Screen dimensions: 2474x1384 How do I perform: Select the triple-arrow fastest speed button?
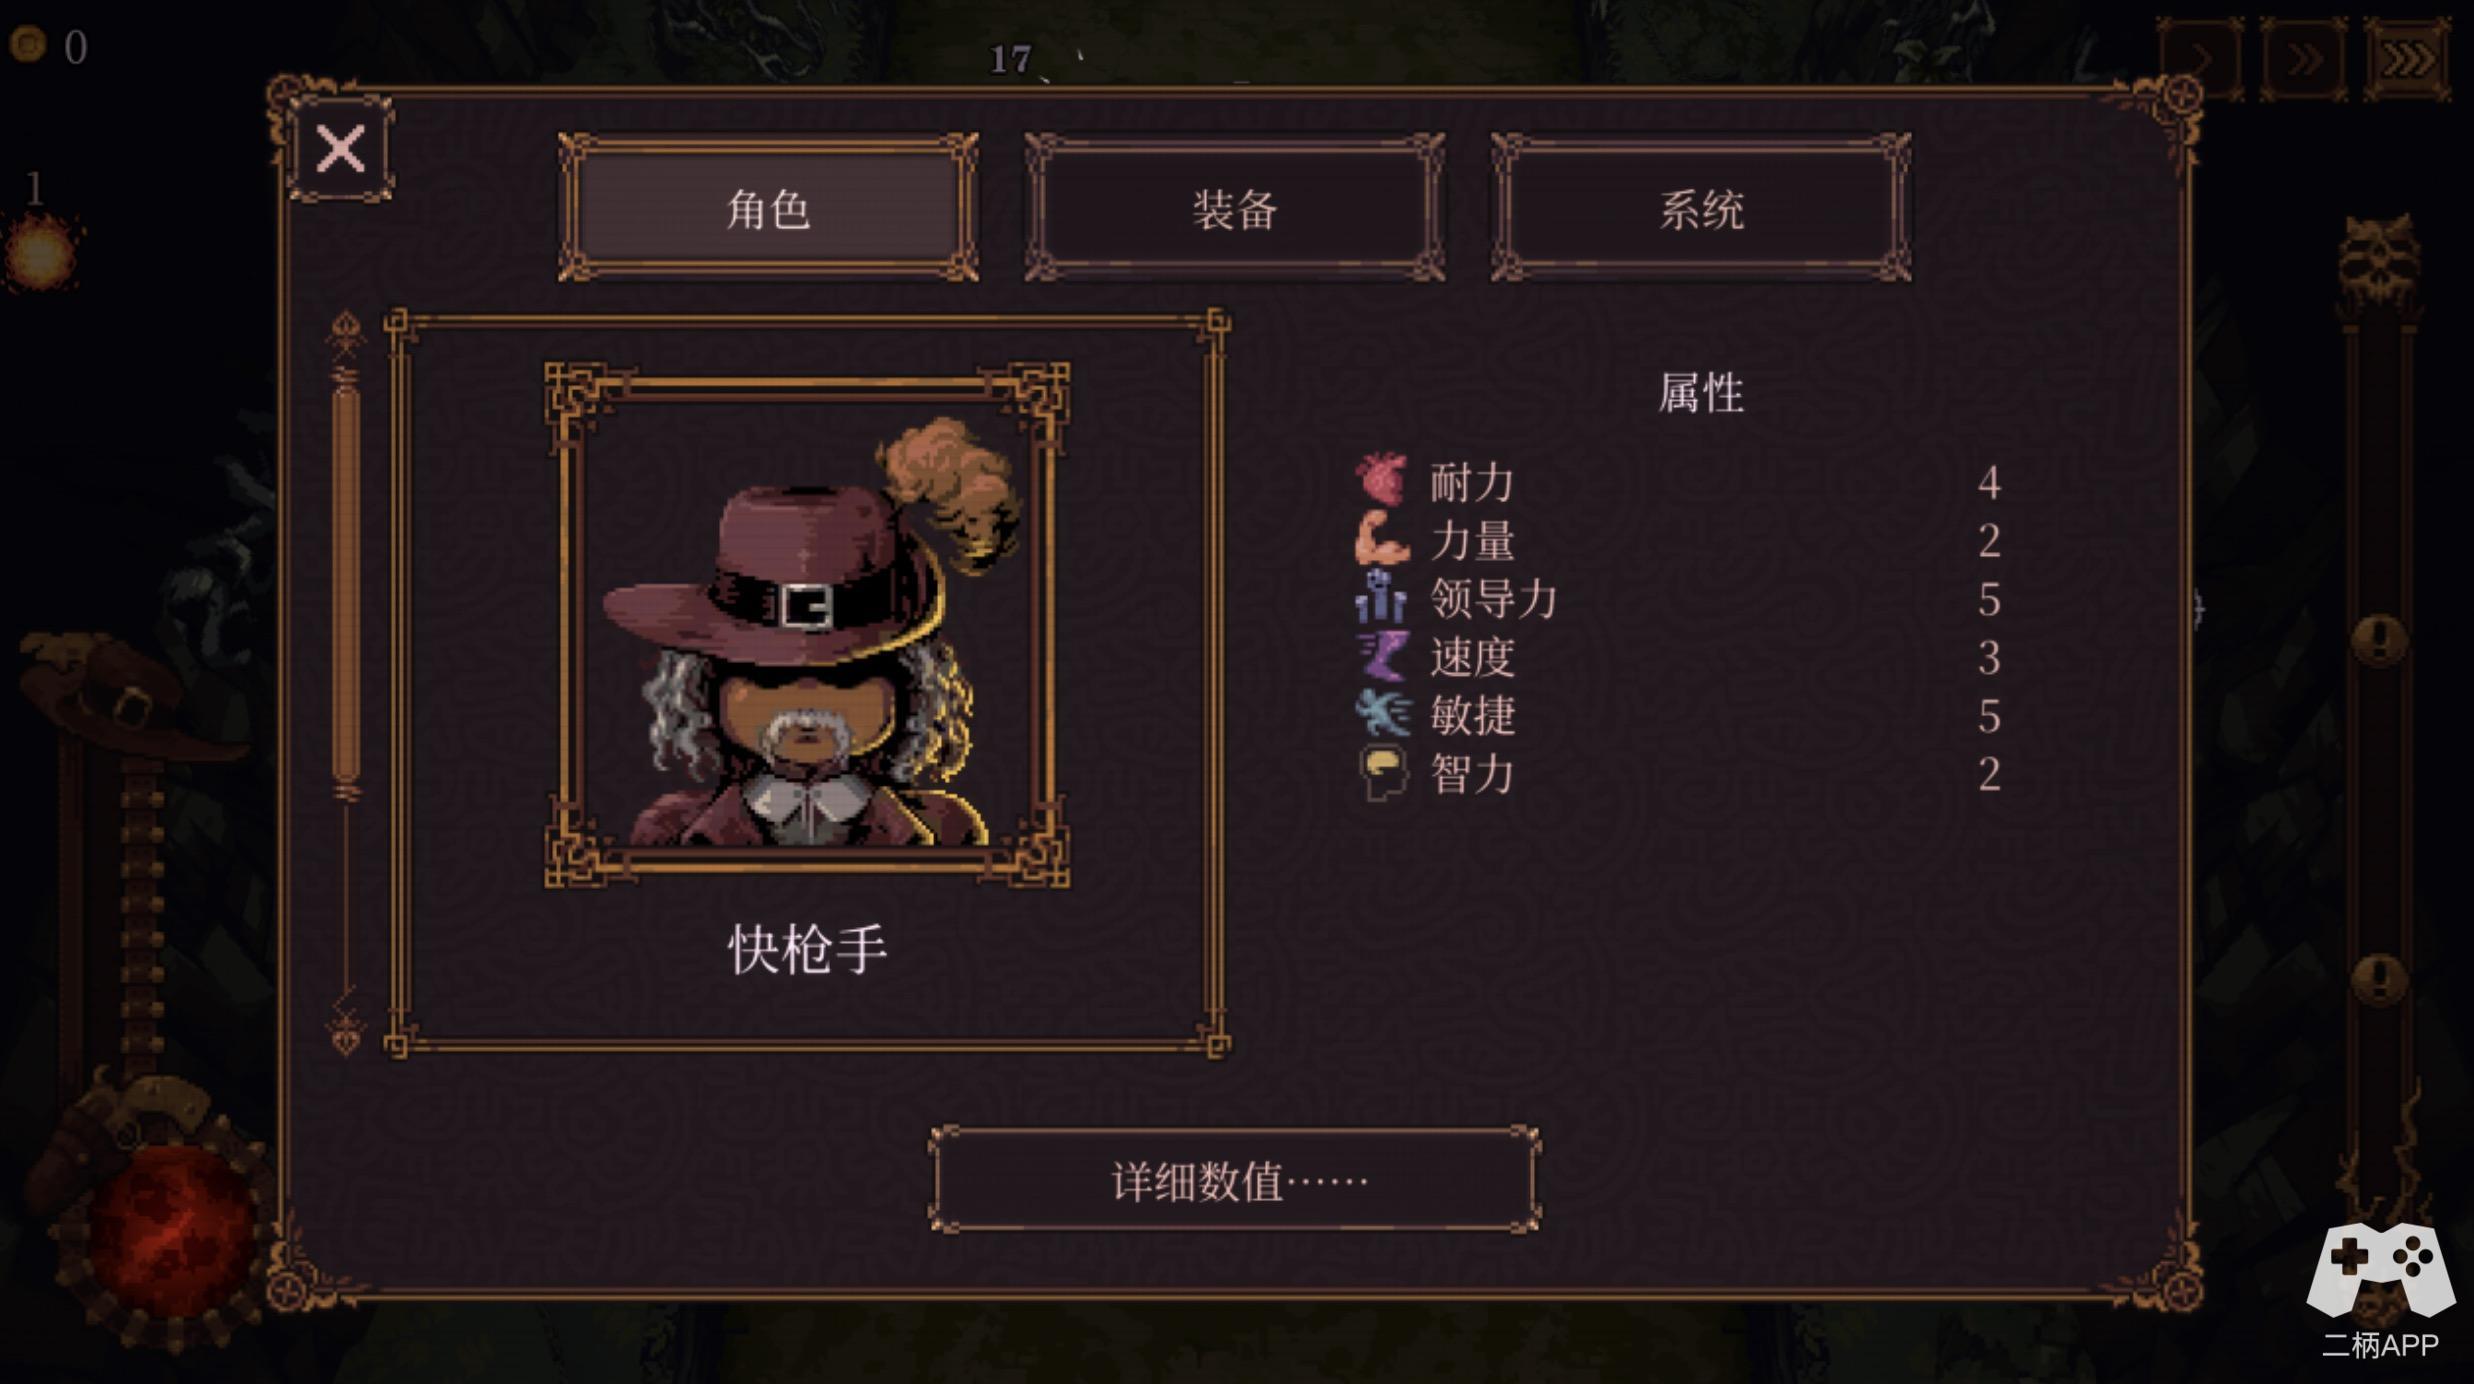point(2407,59)
